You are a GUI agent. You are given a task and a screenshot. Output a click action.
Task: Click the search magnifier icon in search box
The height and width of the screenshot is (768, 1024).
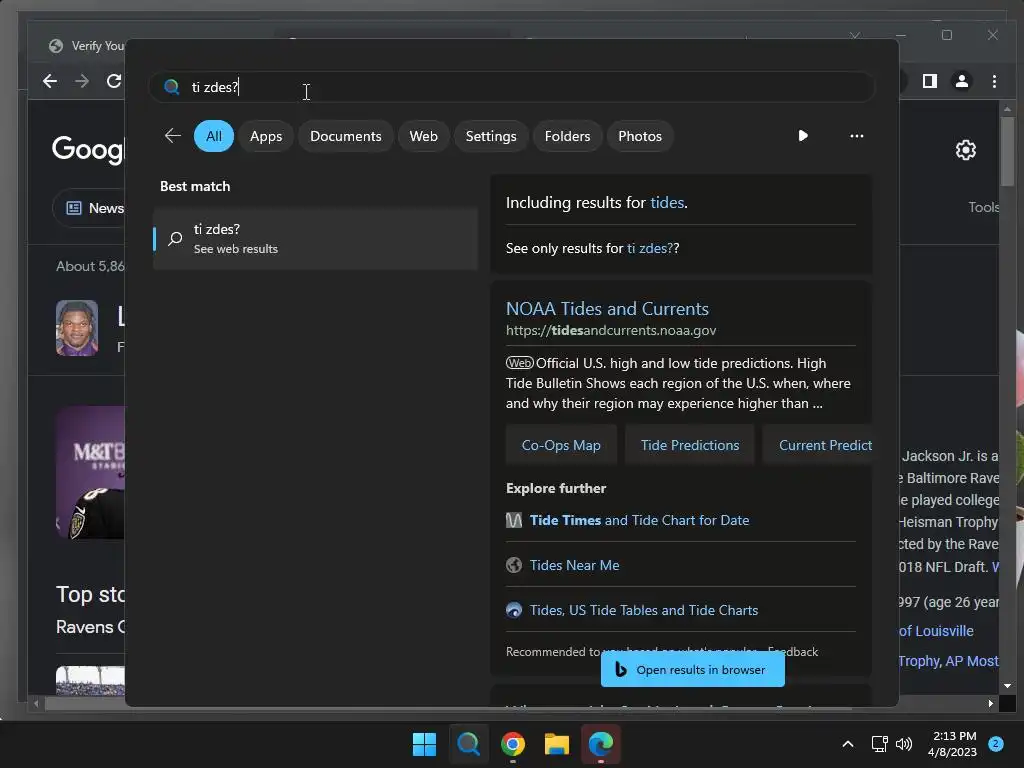pyautogui.click(x=171, y=87)
